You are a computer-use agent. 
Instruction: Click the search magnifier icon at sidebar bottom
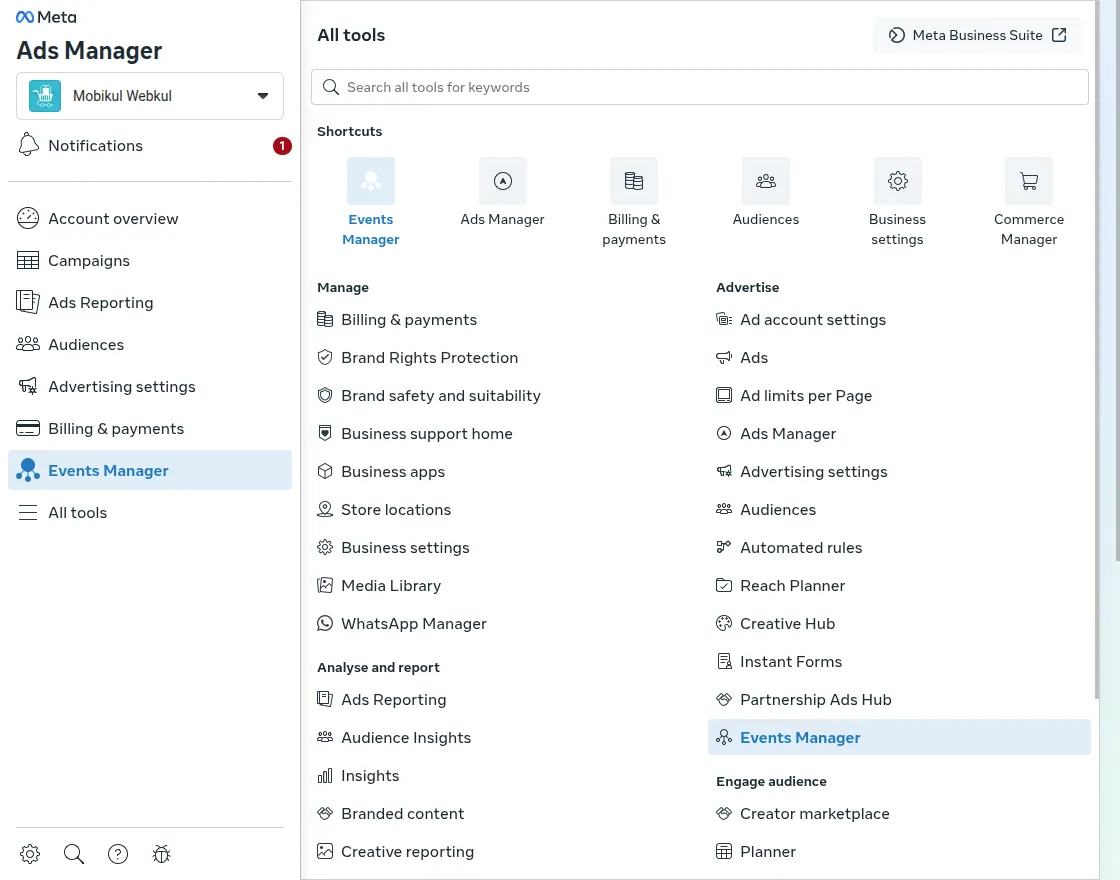(x=74, y=854)
